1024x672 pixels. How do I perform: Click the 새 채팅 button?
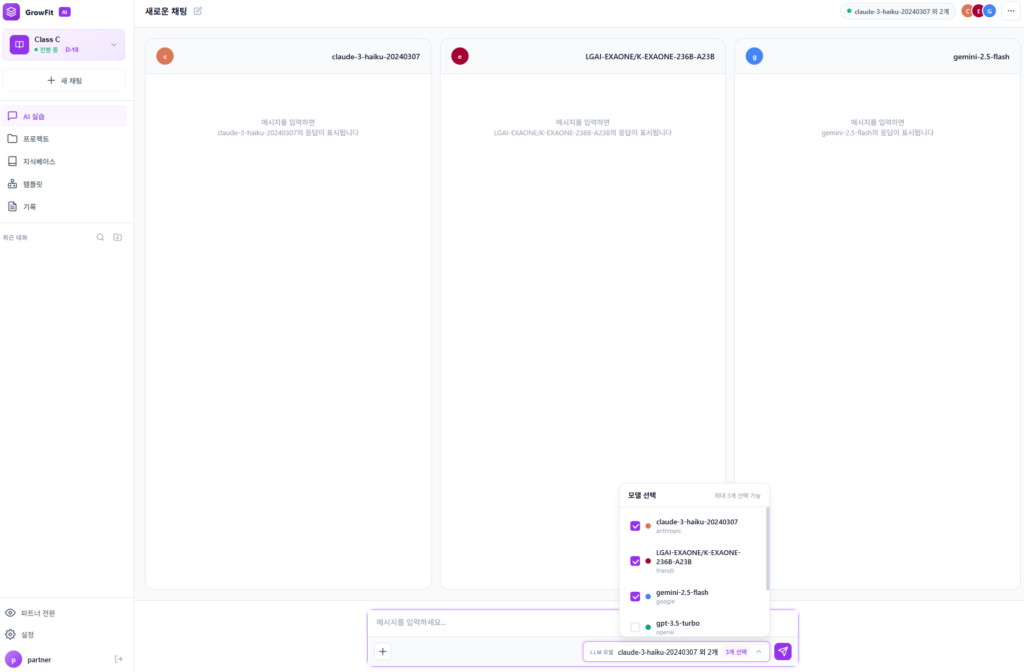[64, 80]
